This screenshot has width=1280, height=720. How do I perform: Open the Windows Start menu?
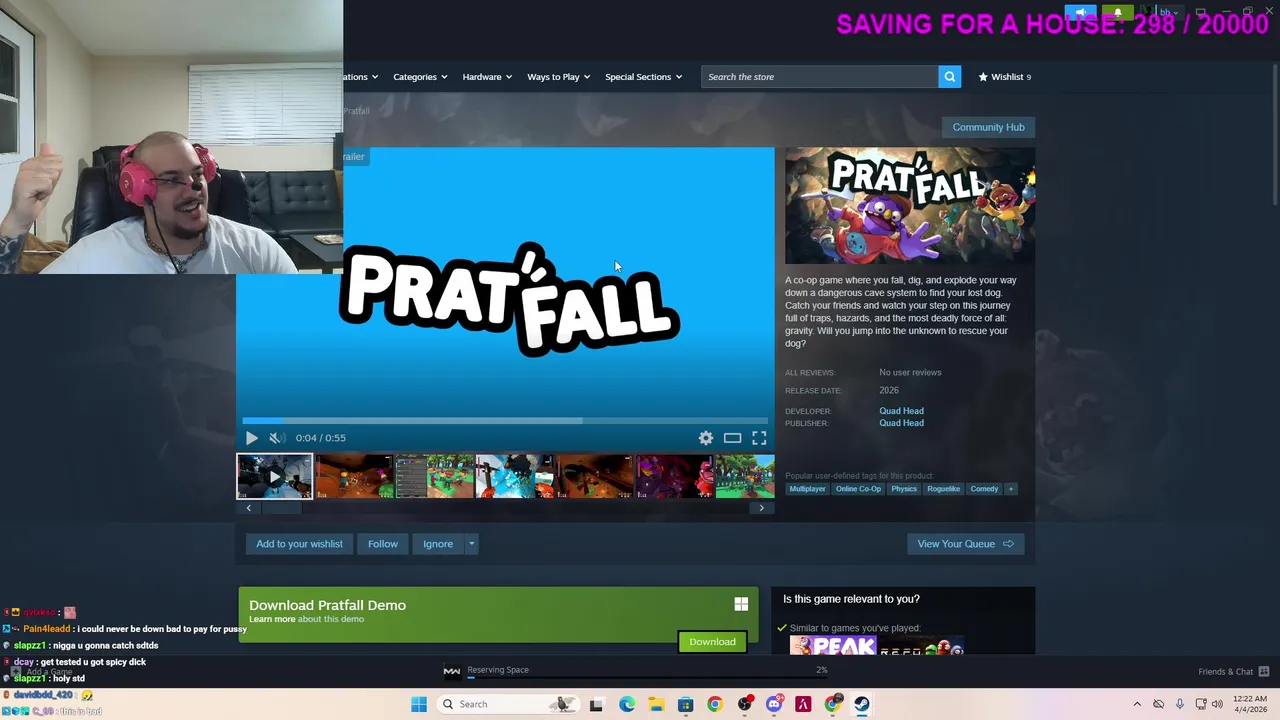[x=419, y=704]
